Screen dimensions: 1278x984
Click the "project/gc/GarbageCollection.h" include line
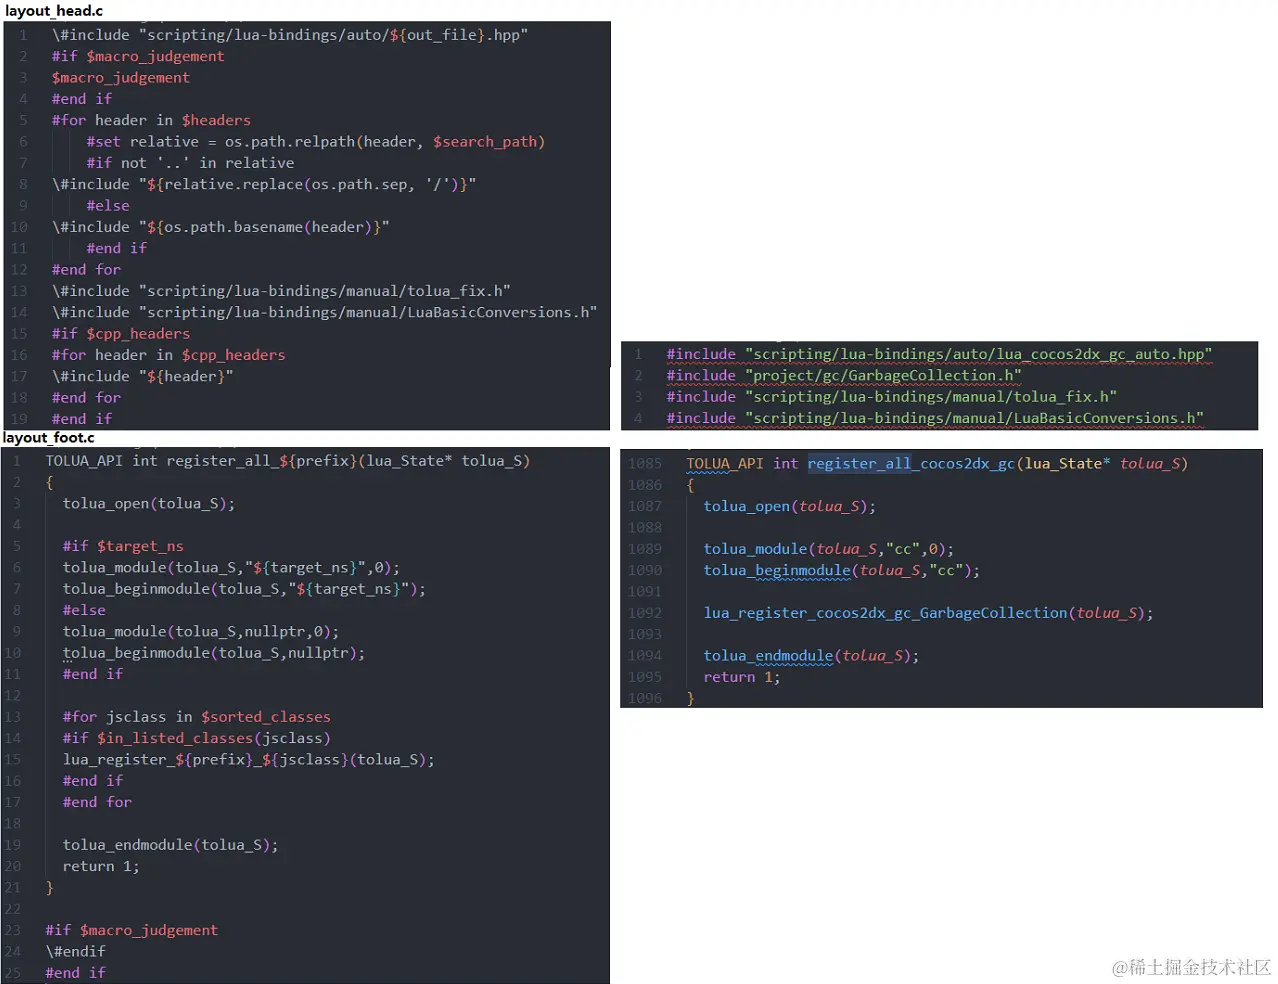click(844, 376)
